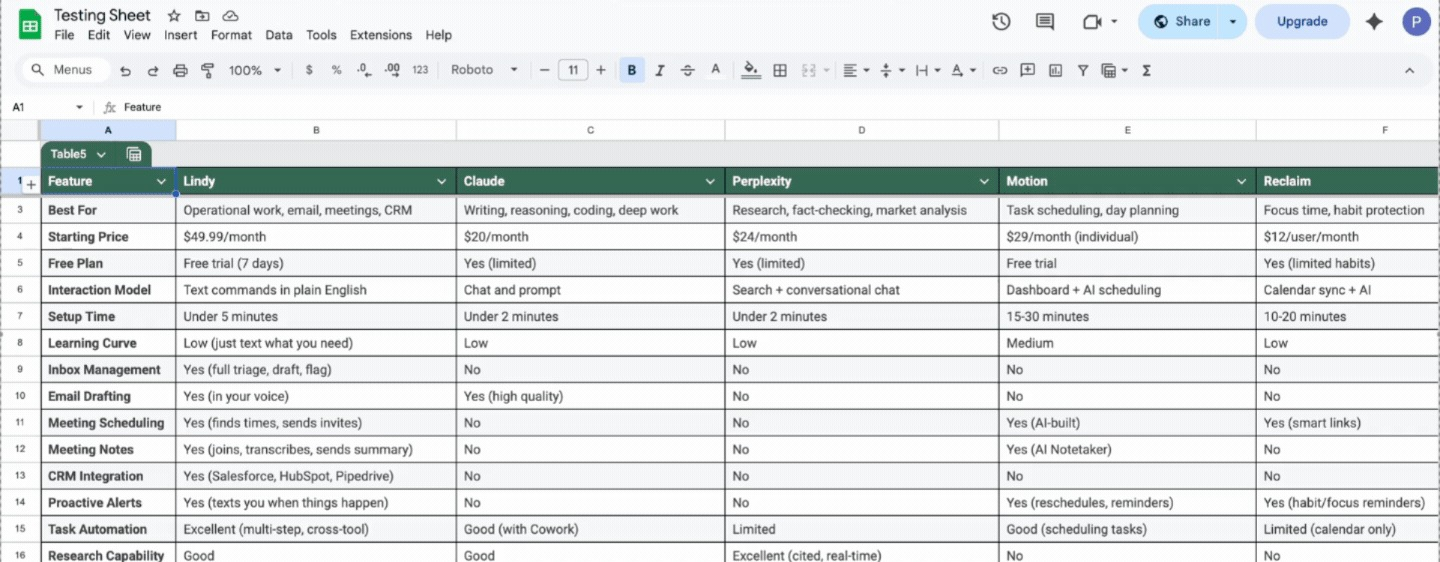This screenshot has height=562, width=1440.
Task: Expand the Lindy column filter arrow
Action: (x=442, y=181)
